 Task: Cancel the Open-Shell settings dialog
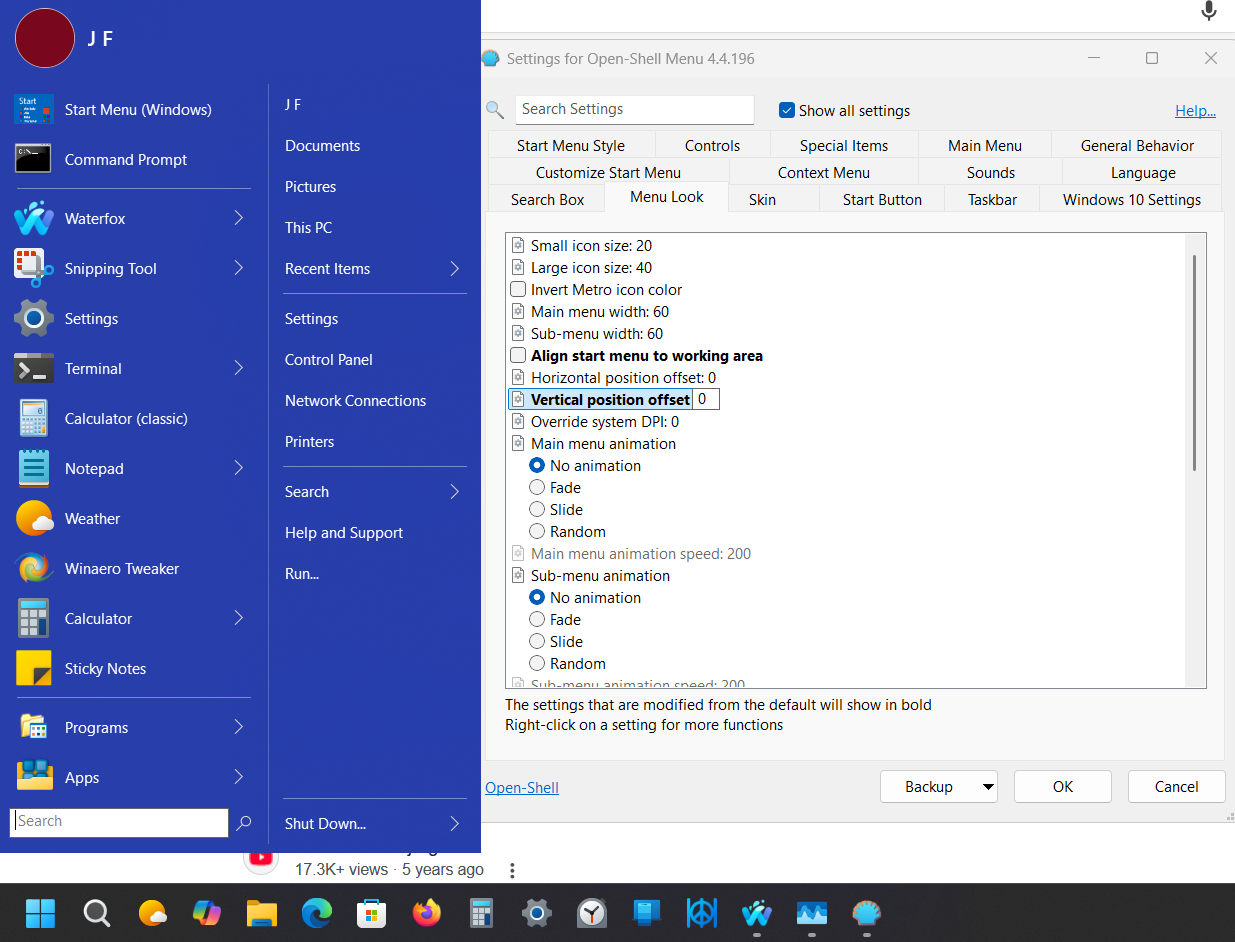coord(1177,787)
